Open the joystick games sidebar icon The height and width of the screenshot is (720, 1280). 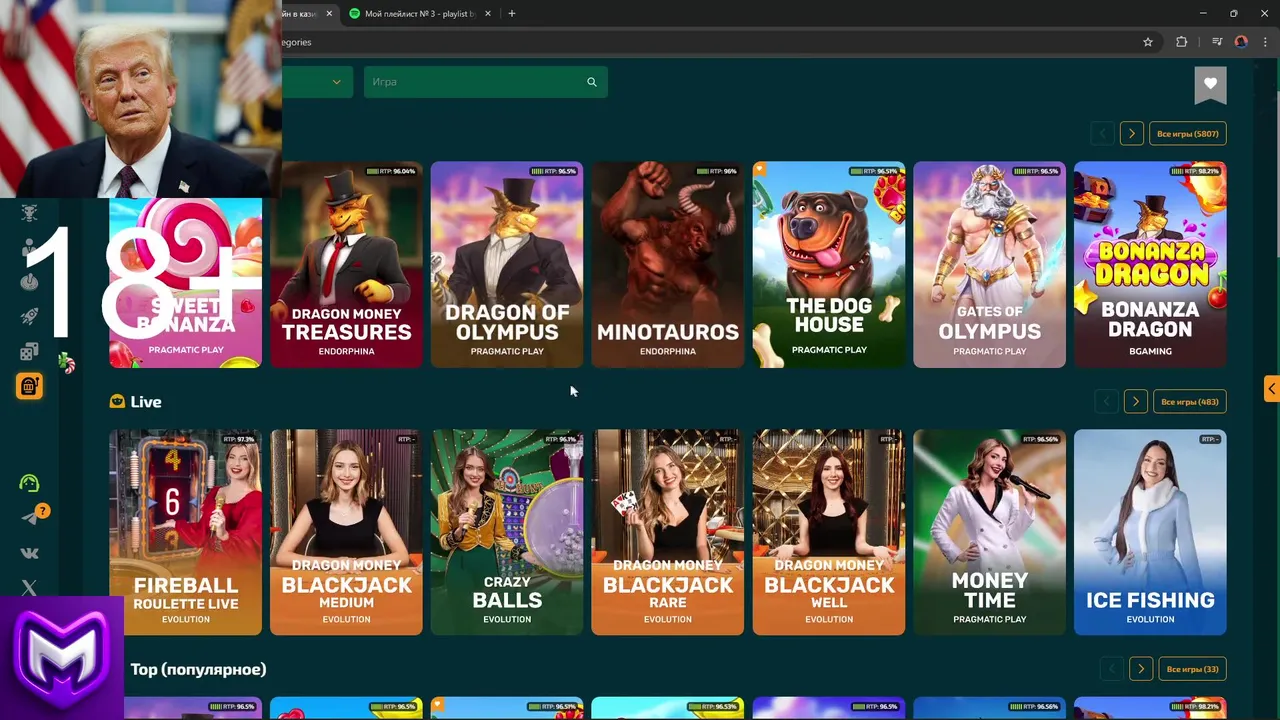point(29,281)
